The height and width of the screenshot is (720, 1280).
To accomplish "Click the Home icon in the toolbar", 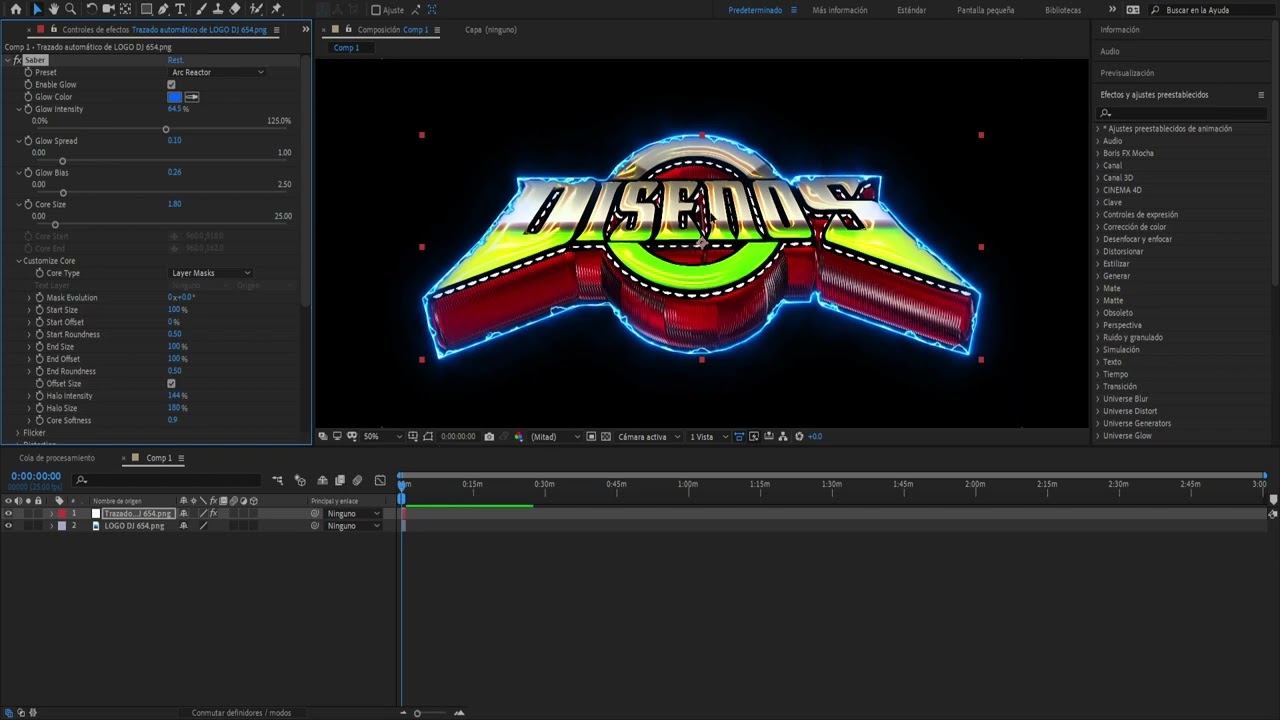I will [x=15, y=9].
